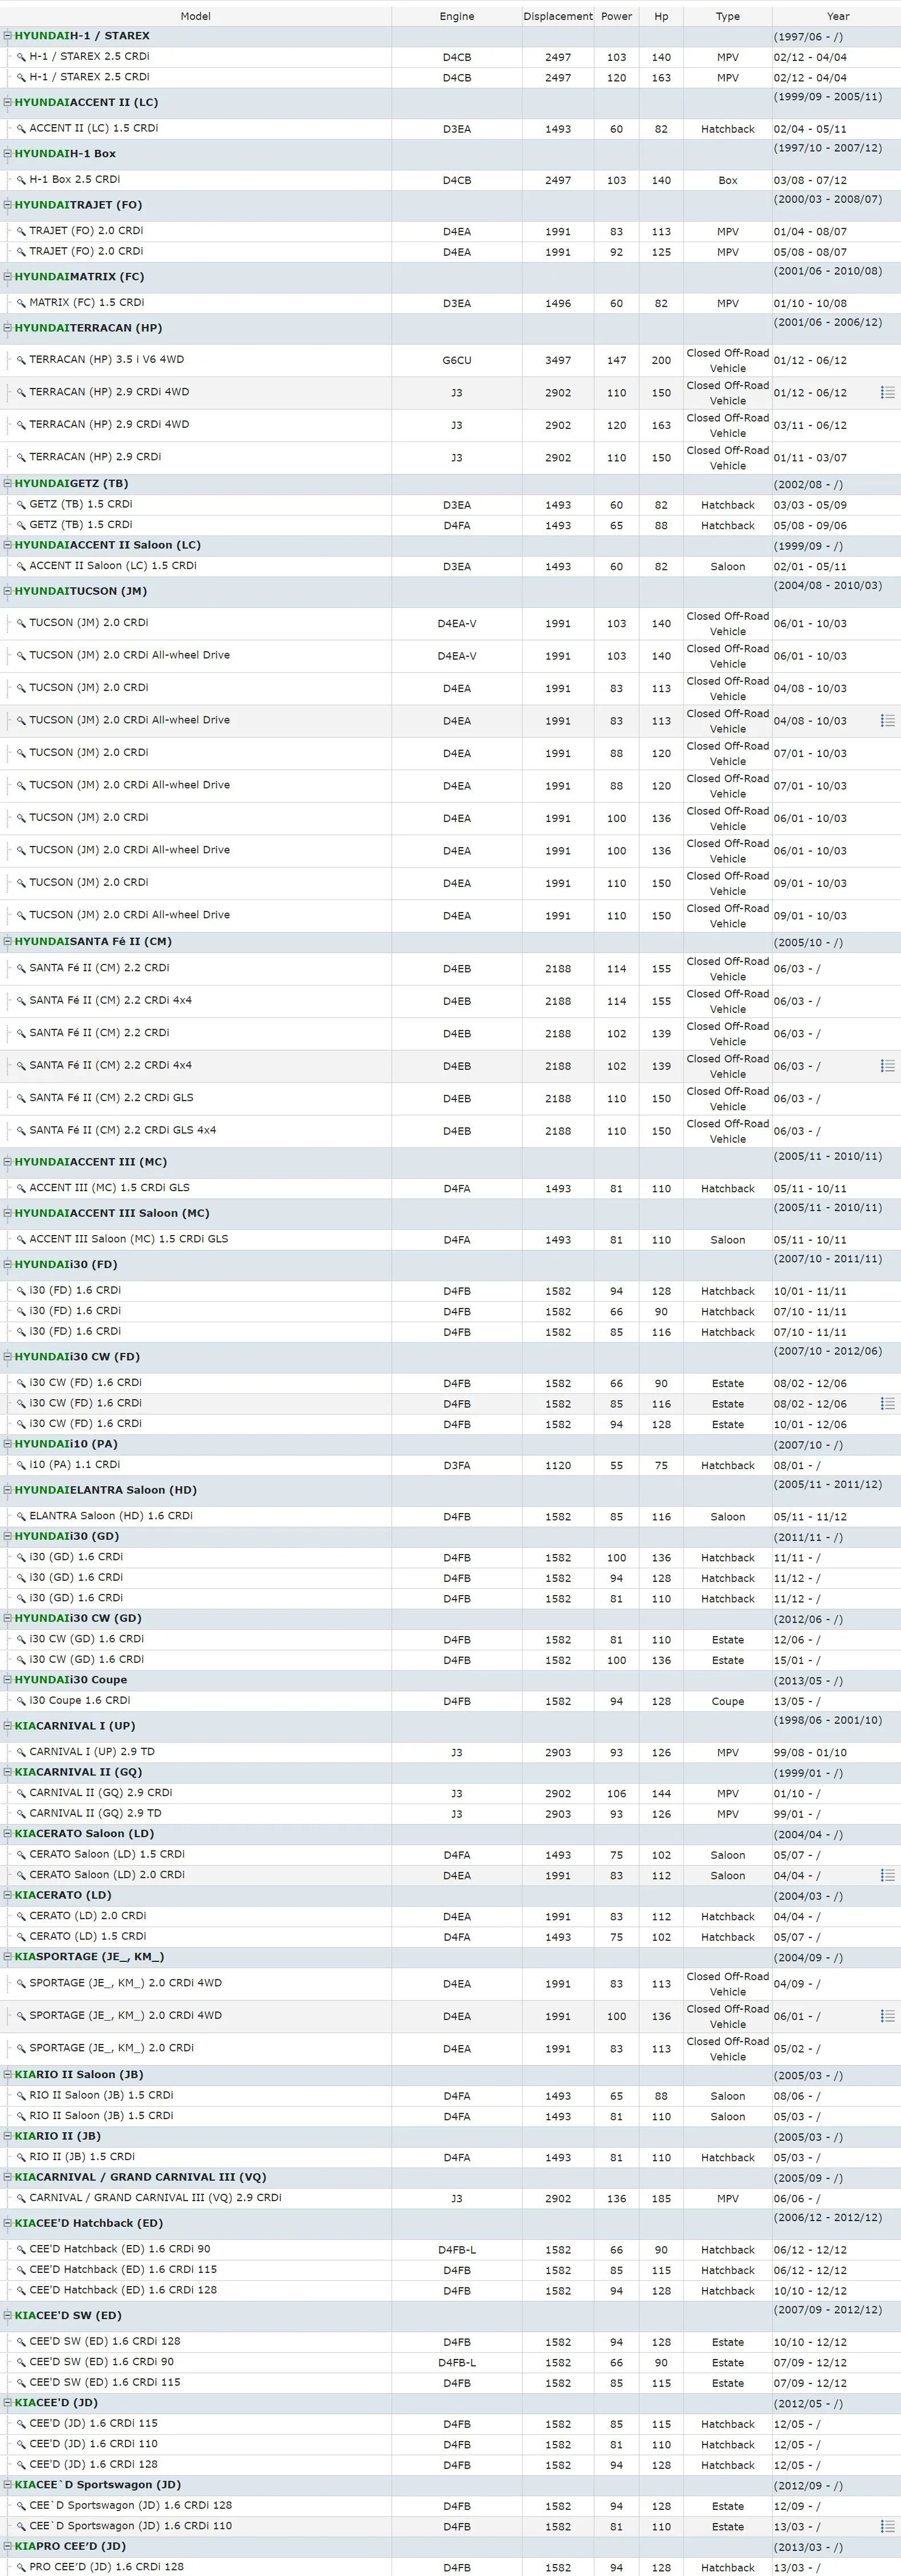Collapse the HYUNDAI i30 (GD) group
Viewport: 901px width, 2576px height.
[x=8, y=1537]
